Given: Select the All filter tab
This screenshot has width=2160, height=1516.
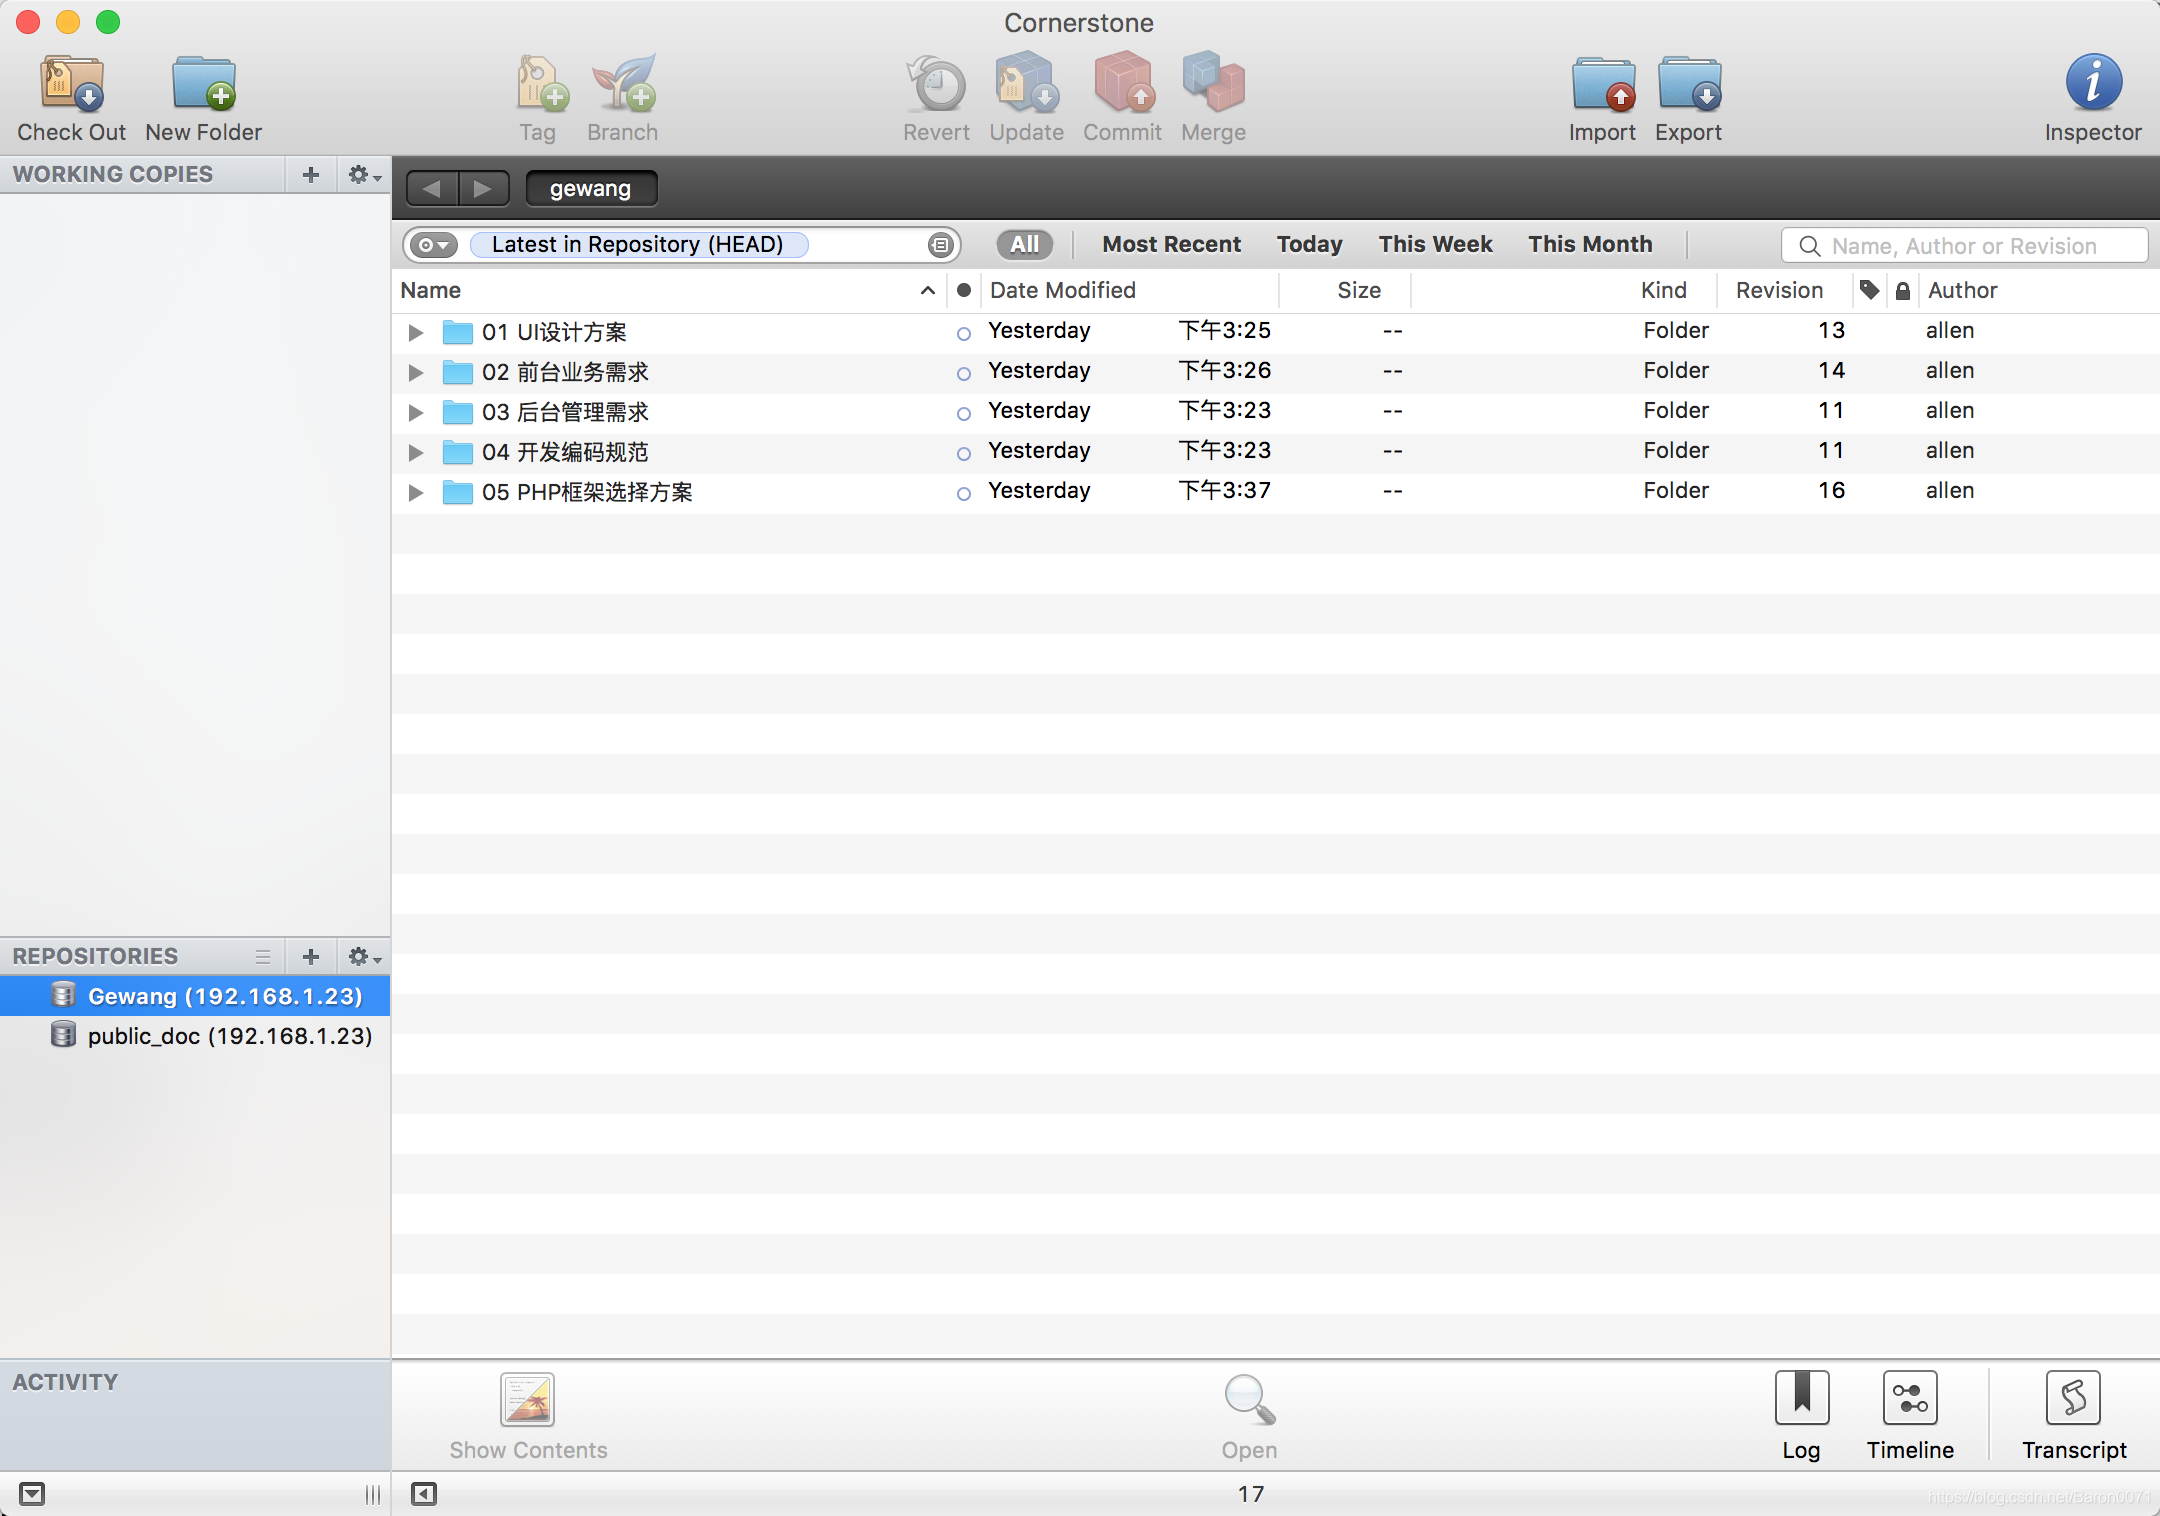Looking at the screenshot, I should 1024,244.
